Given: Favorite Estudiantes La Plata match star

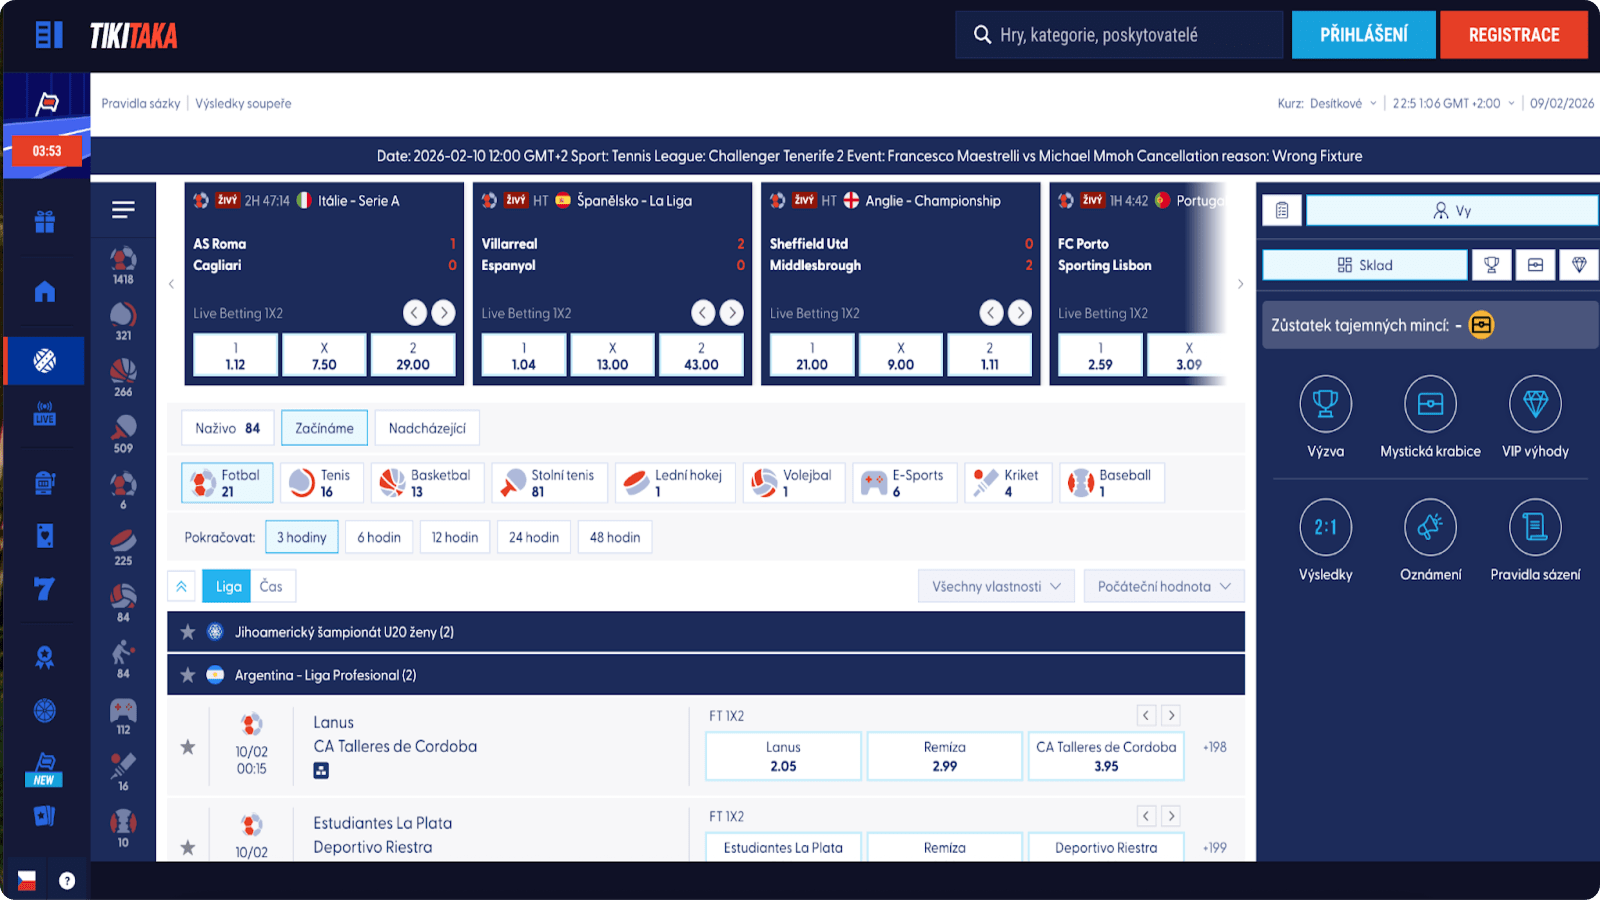Looking at the screenshot, I should pyautogui.click(x=187, y=848).
